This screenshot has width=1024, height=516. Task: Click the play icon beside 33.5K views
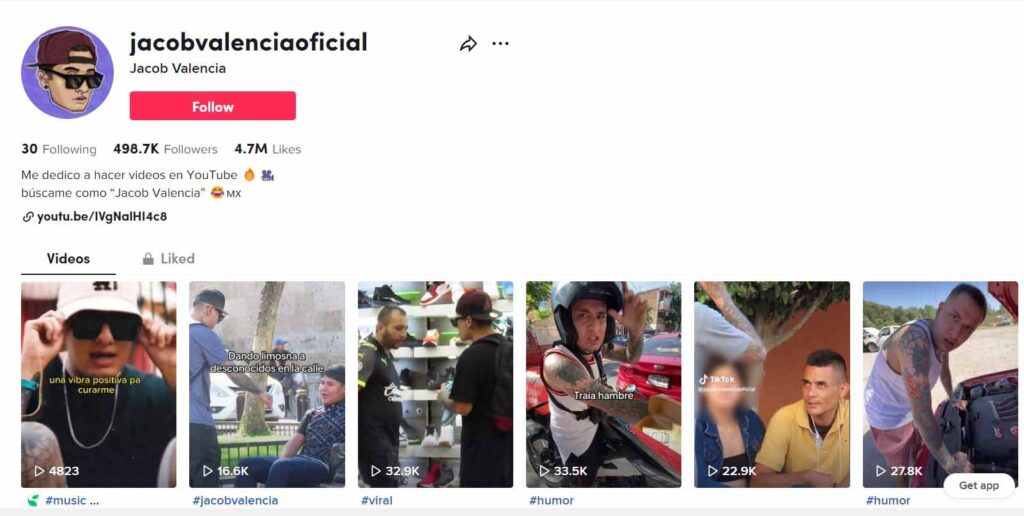(x=544, y=470)
